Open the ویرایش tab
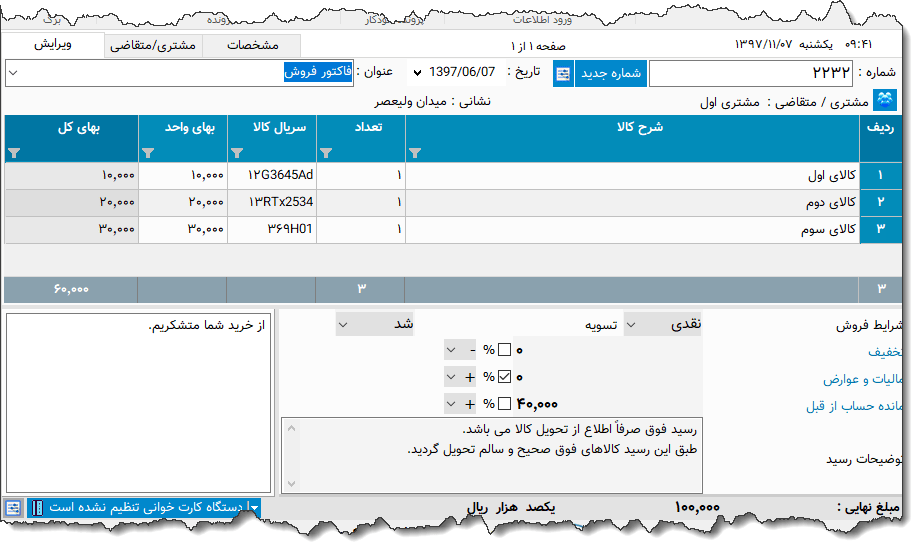The image size is (912, 542). coord(52,45)
